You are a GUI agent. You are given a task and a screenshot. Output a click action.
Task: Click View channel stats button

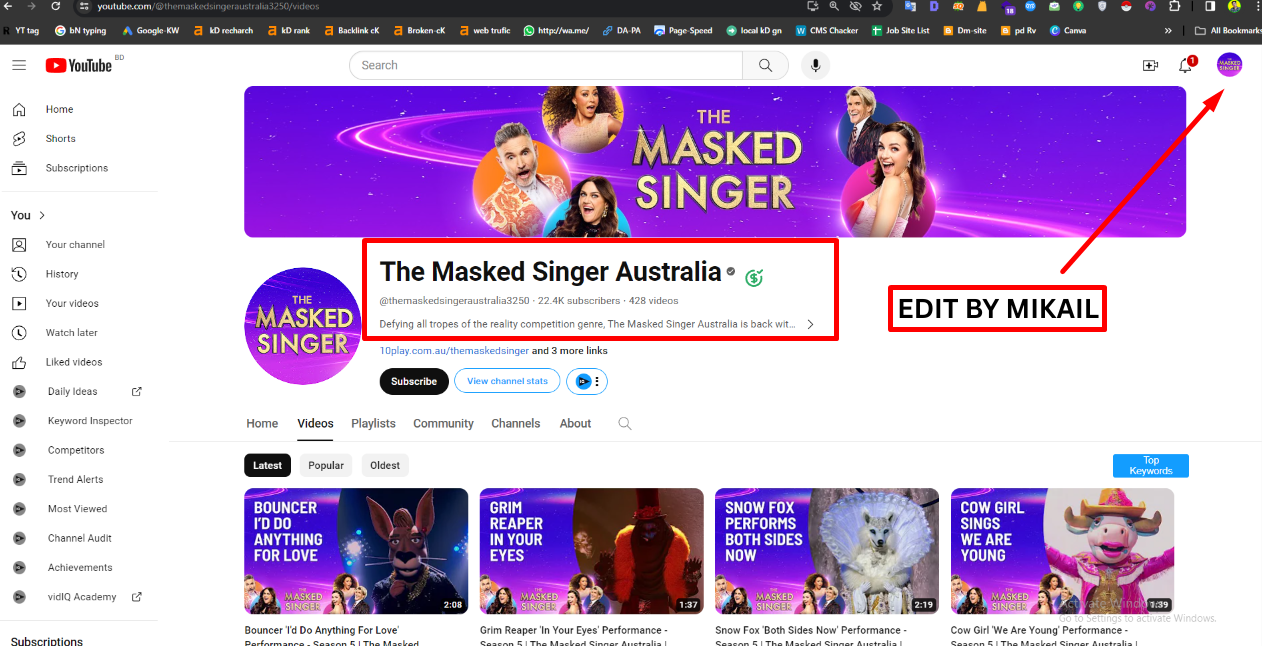click(507, 381)
